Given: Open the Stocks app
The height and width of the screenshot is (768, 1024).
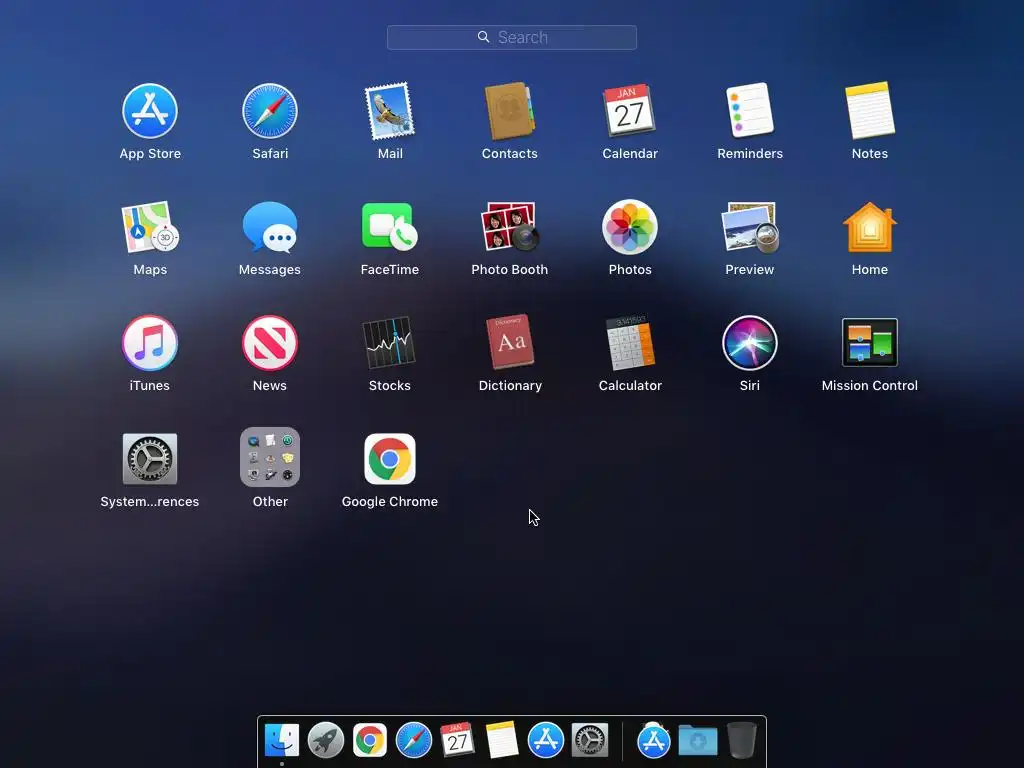Looking at the screenshot, I should click(390, 343).
